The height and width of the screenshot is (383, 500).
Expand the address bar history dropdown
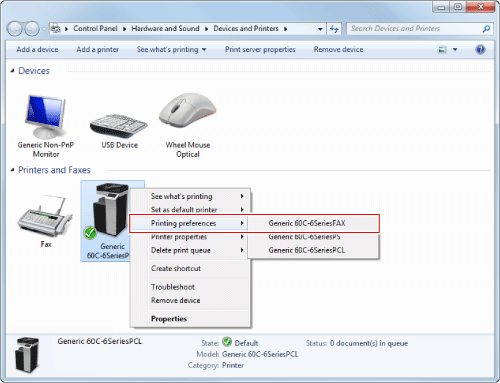[x=320, y=29]
